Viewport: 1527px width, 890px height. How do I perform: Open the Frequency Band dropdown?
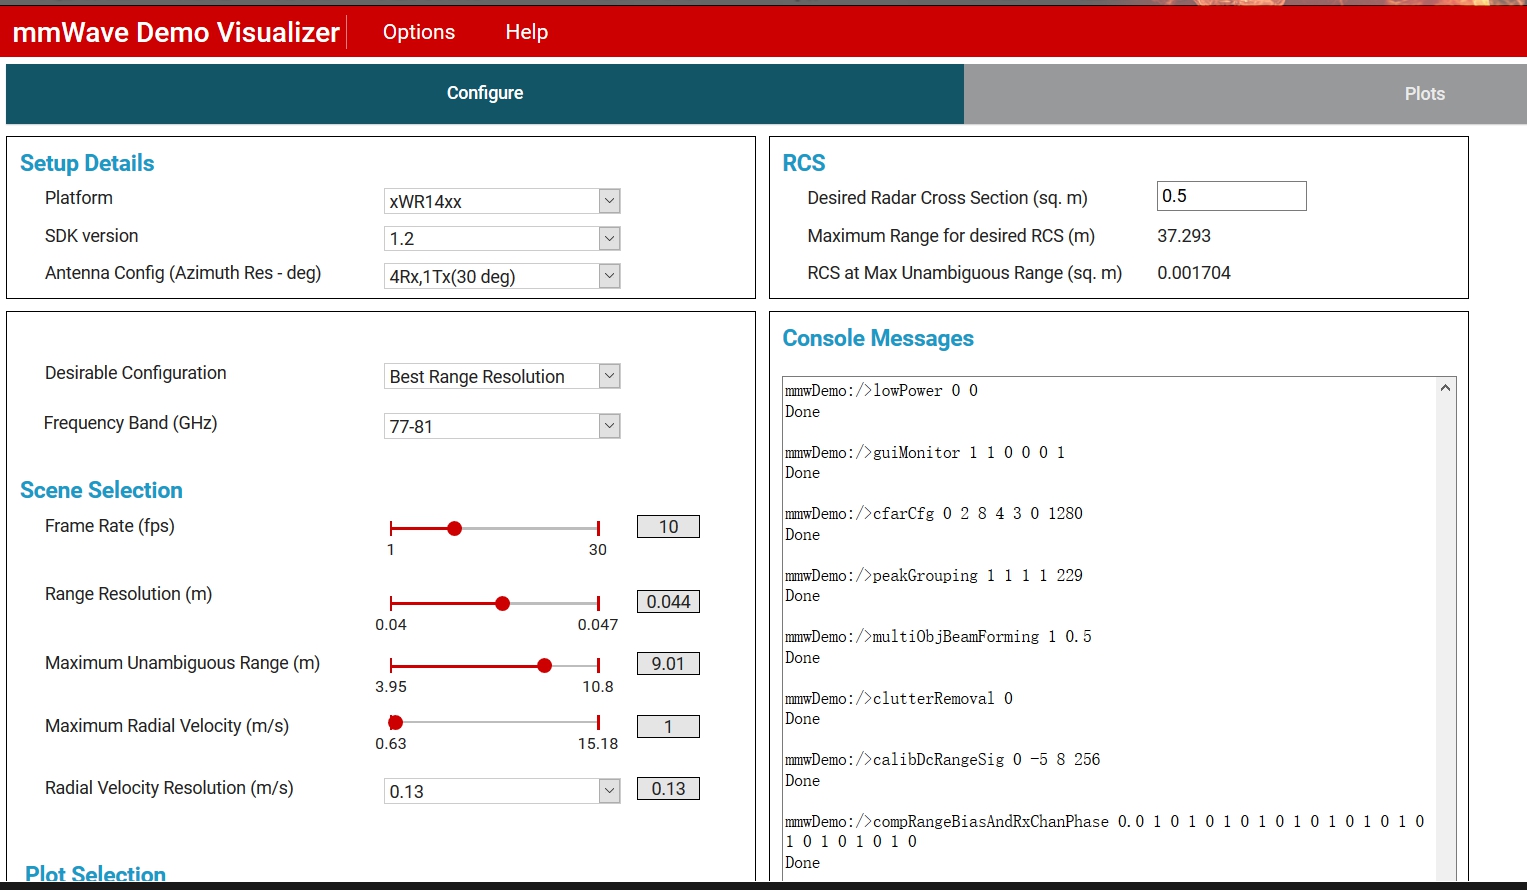pyautogui.click(x=607, y=425)
